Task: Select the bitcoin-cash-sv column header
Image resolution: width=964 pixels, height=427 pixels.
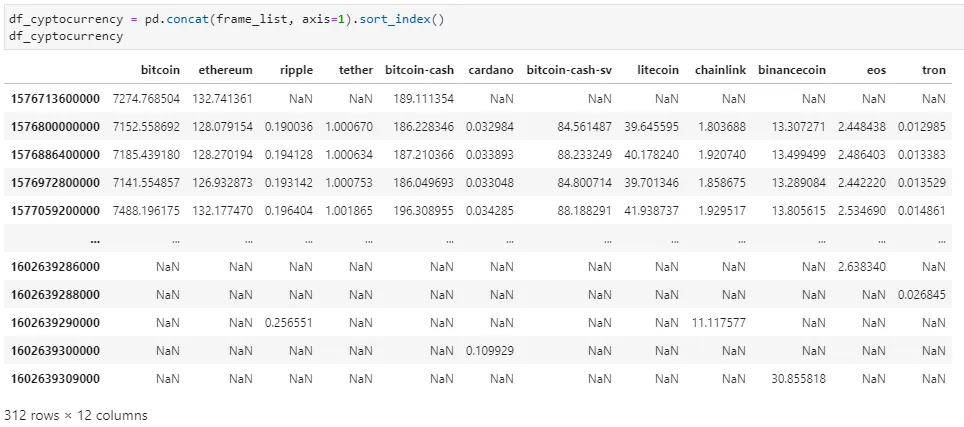Action: coord(569,69)
